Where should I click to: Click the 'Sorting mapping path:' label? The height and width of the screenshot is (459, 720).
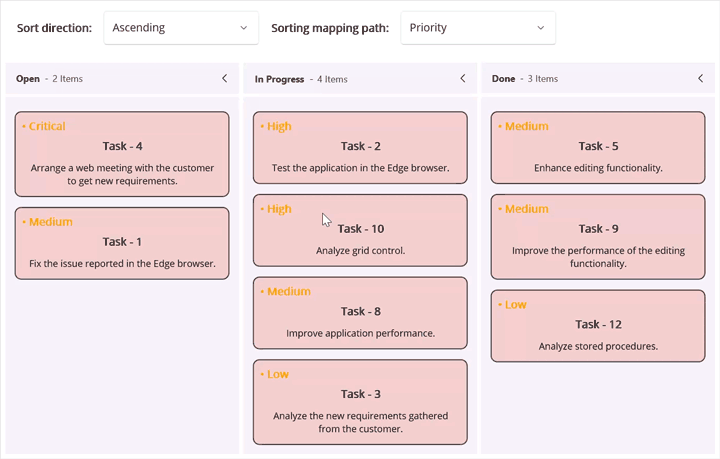(330, 28)
